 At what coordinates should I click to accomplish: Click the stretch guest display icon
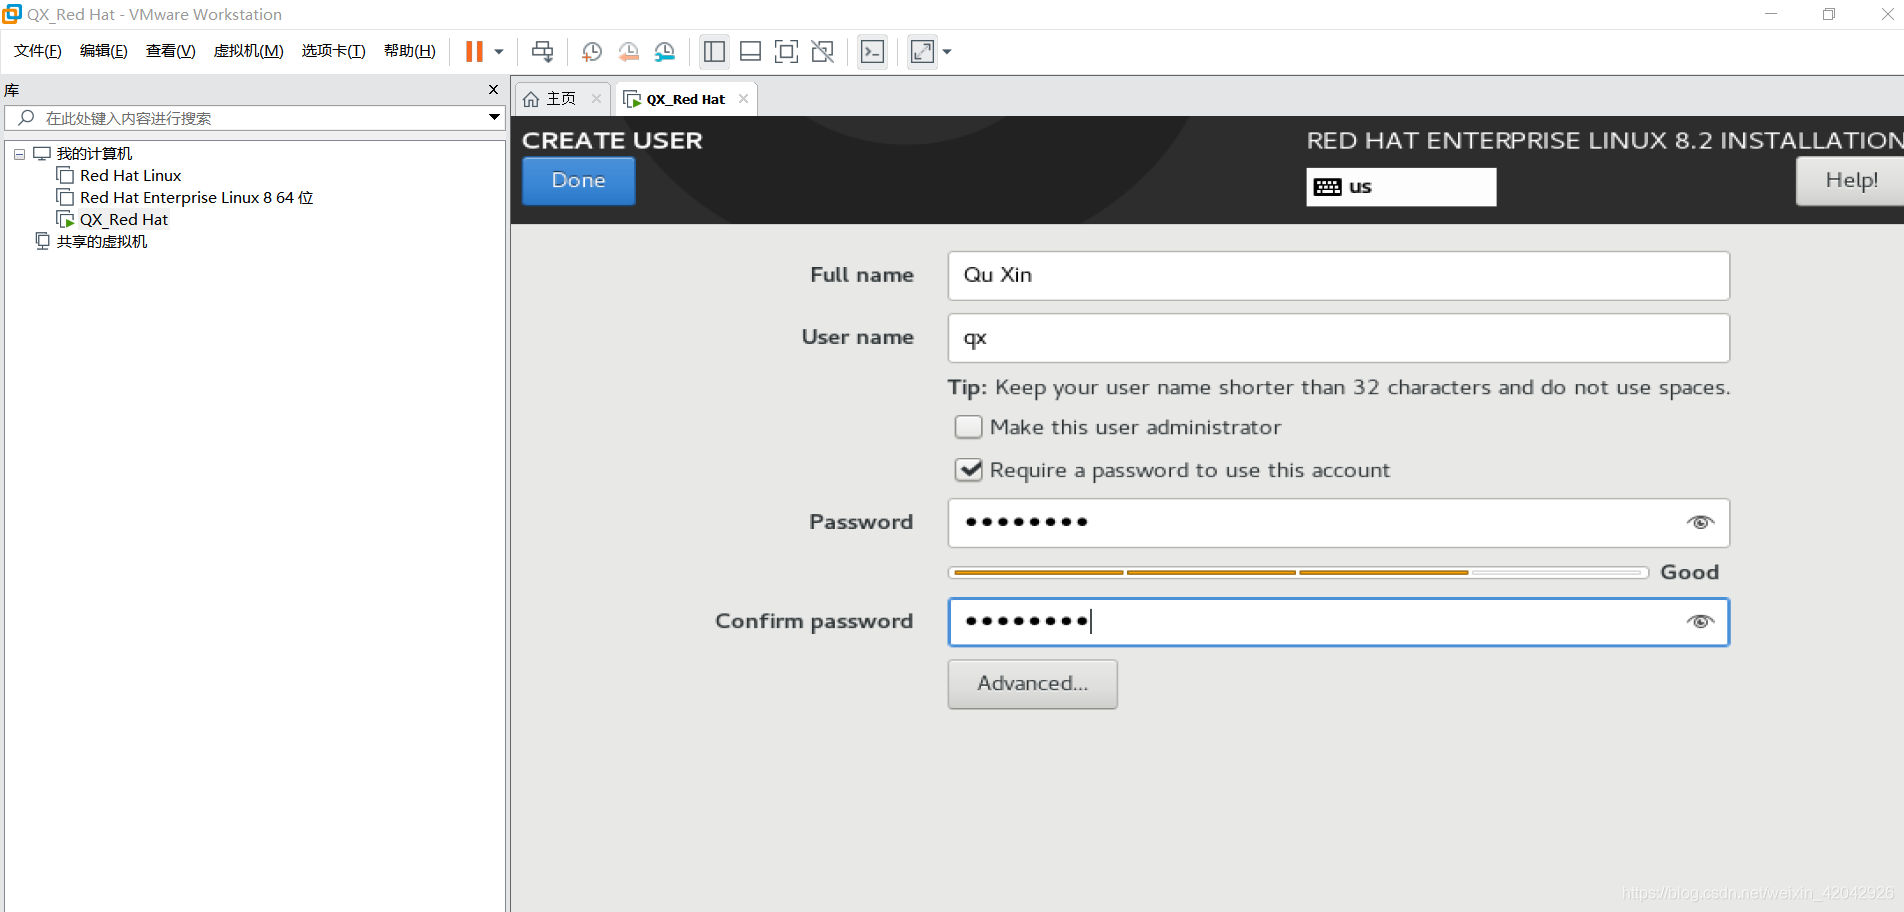pos(922,52)
